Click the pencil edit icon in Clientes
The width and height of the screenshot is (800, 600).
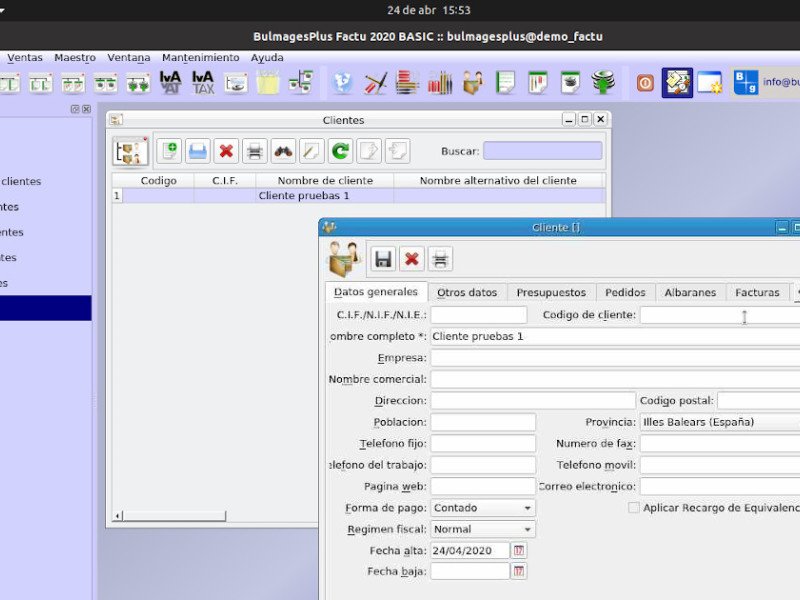pyautogui.click(x=312, y=151)
